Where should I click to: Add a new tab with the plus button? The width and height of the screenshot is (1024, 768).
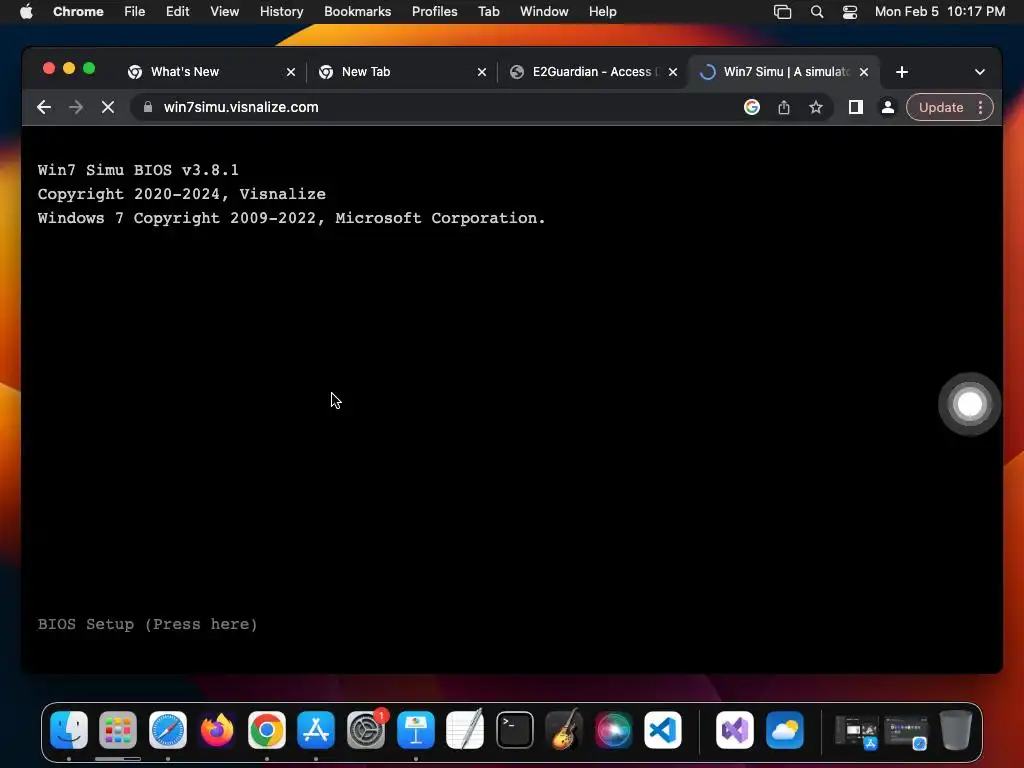(902, 72)
